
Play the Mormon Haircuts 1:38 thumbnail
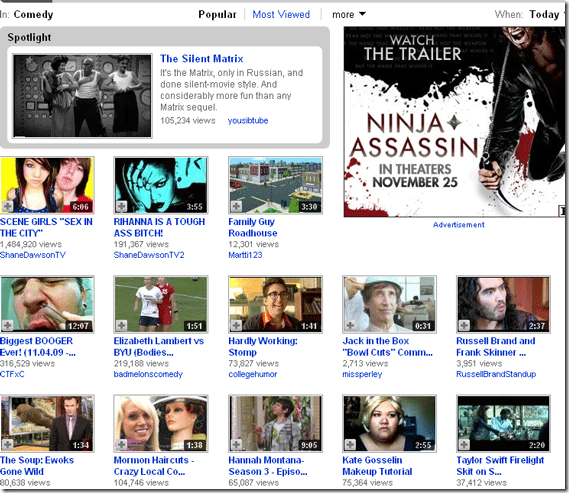(x=161, y=423)
